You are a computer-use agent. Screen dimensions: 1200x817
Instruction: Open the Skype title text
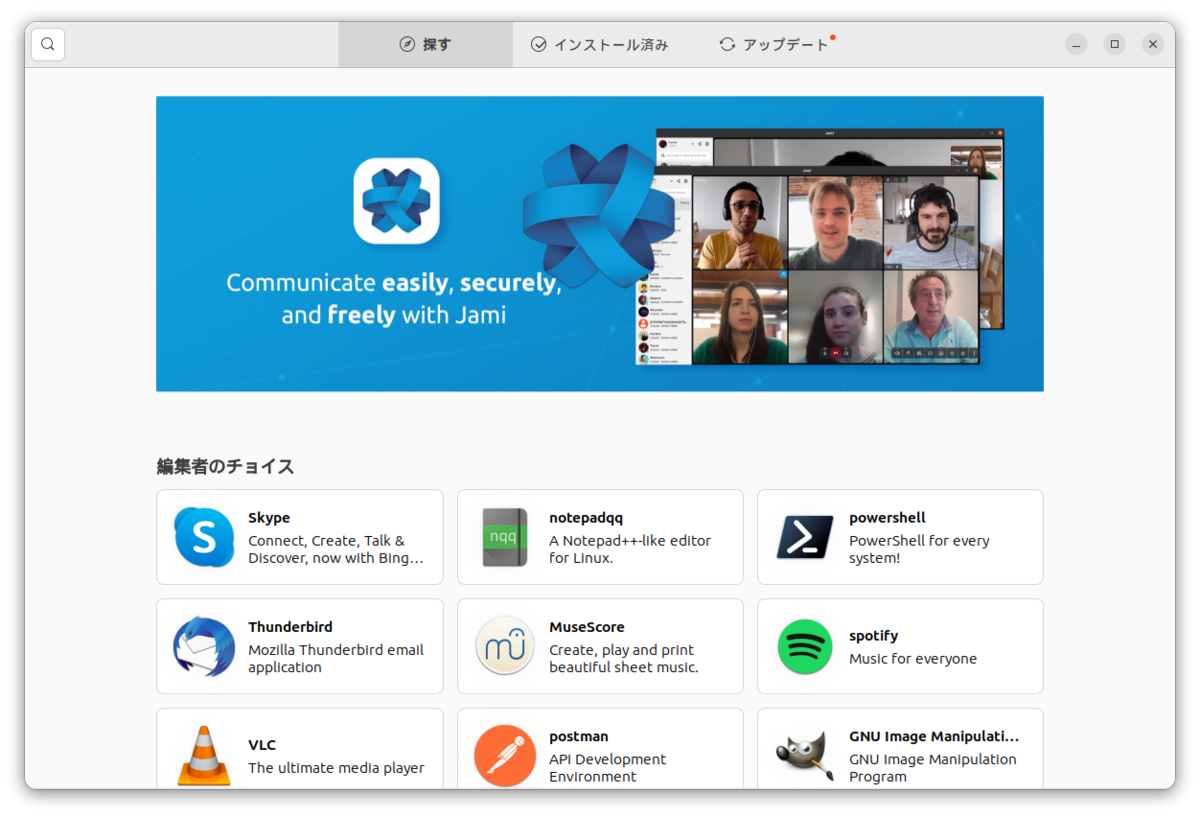(269, 518)
